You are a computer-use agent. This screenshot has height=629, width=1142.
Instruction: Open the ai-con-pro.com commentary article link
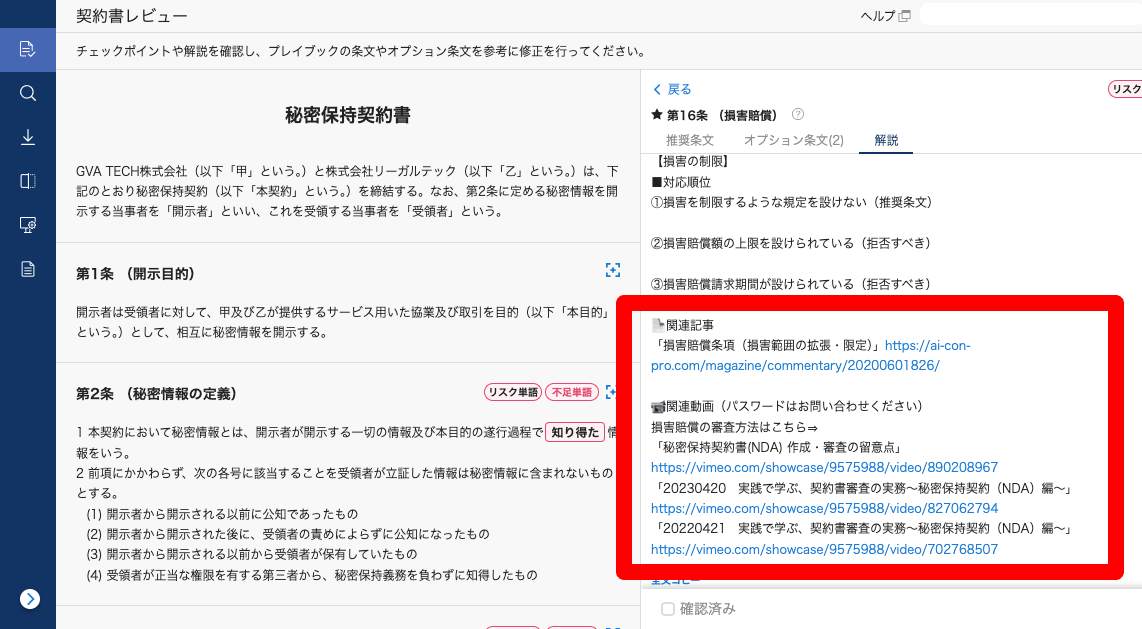[811, 355]
